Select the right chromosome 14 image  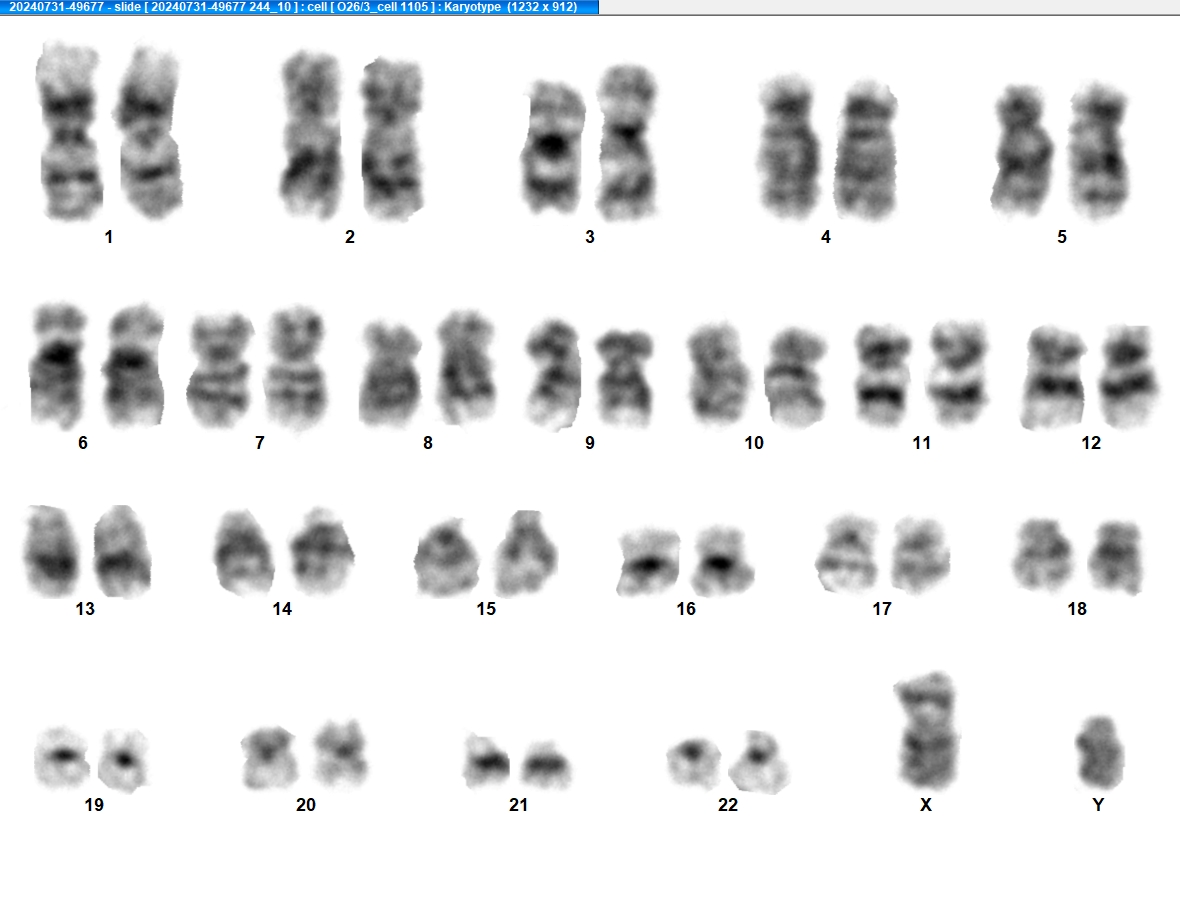(x=322, y=552)
